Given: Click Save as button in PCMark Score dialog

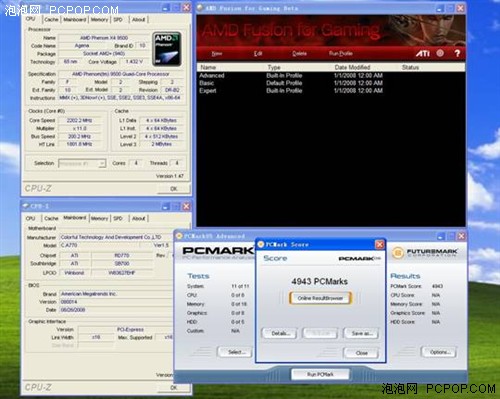Looking at the screenshot, I should coord(361,333).
